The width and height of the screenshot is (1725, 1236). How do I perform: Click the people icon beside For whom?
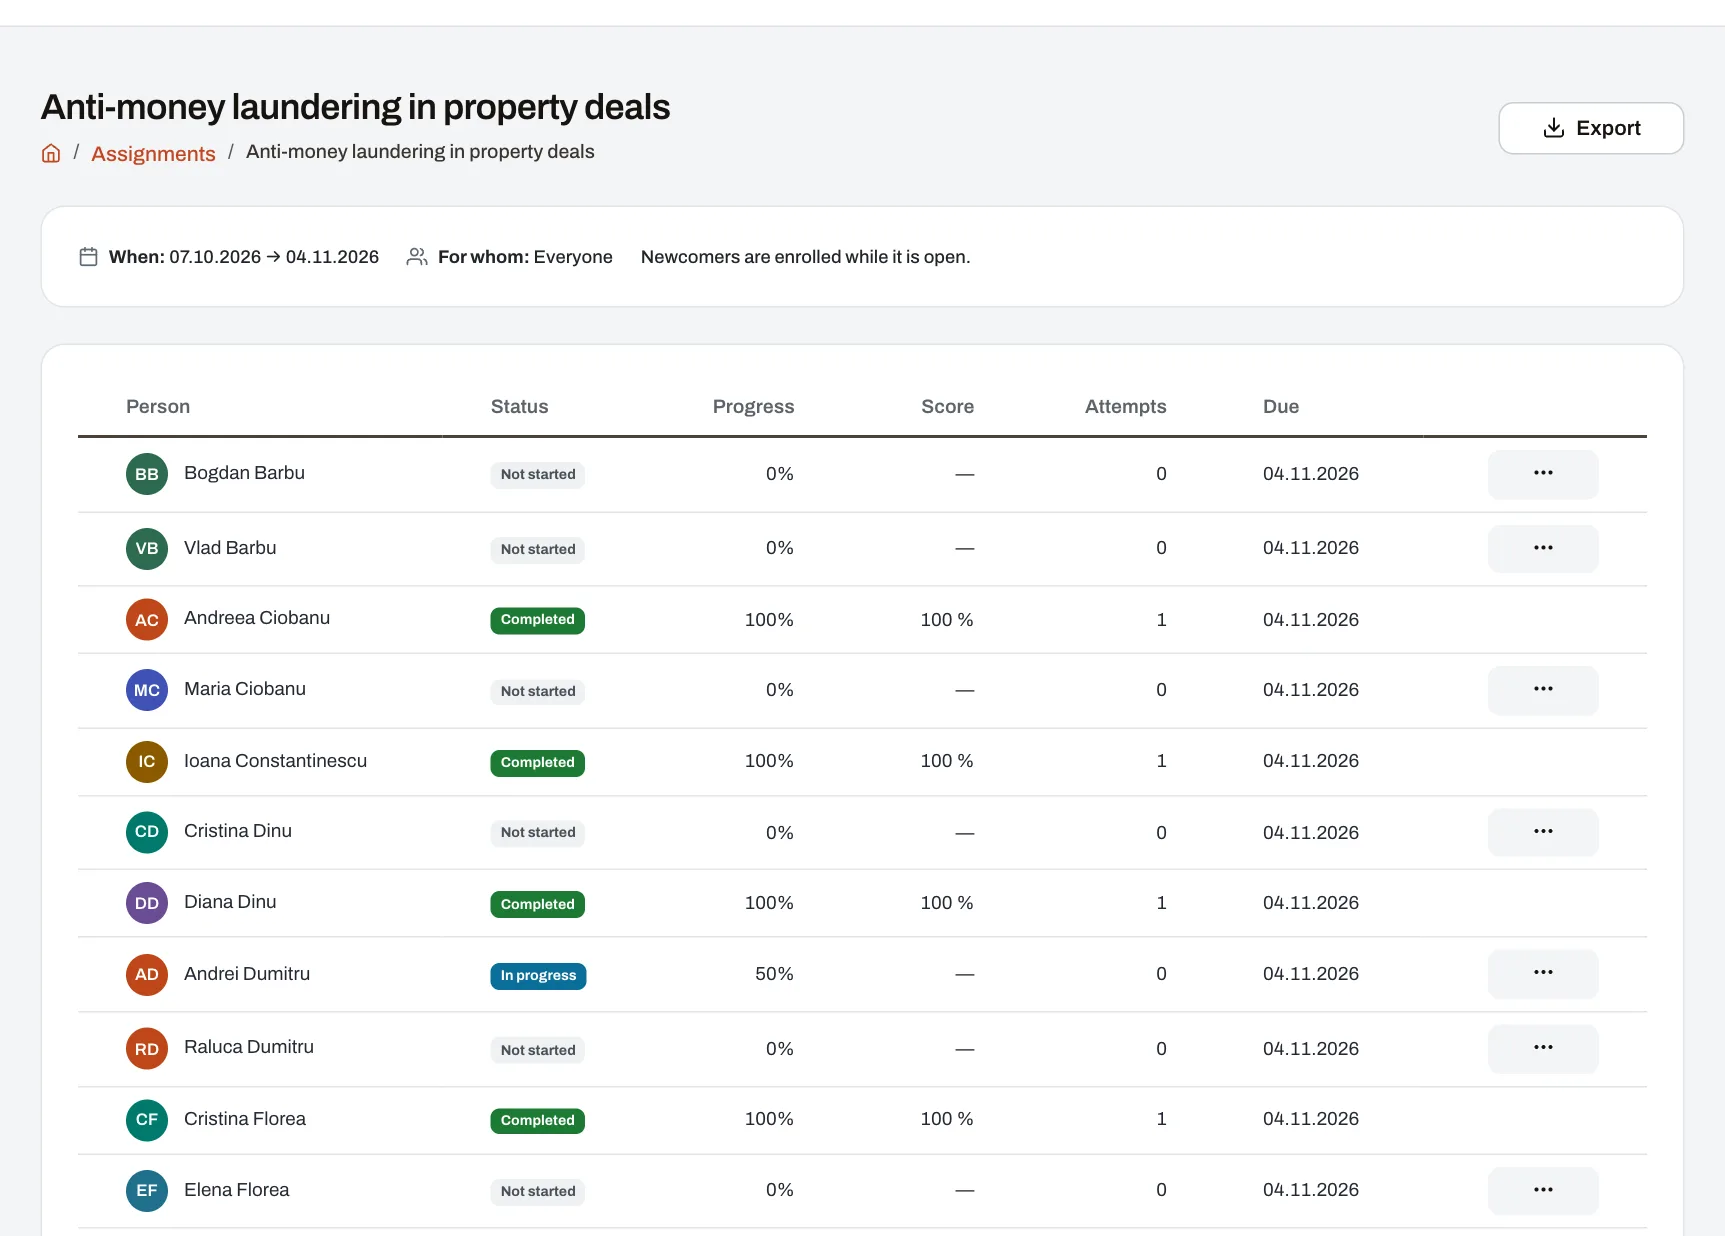coord(417,257)
